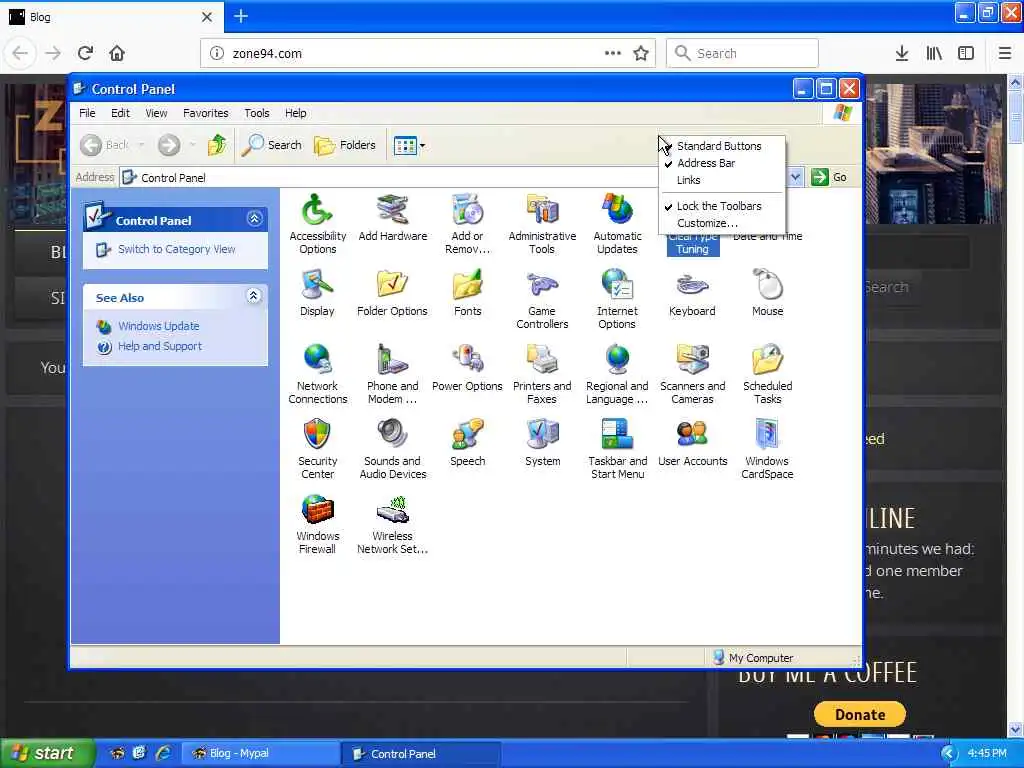The width and height of the screenshot is (1024, 768).
Task: Open the Add Hardware applet
Action: (x=392, y=217)
